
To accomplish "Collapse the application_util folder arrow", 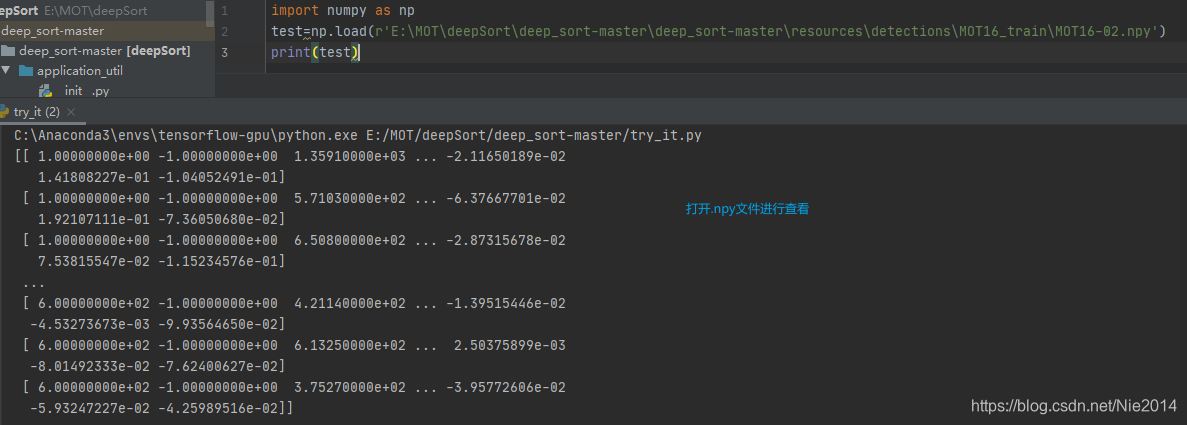I will (5, 70).
